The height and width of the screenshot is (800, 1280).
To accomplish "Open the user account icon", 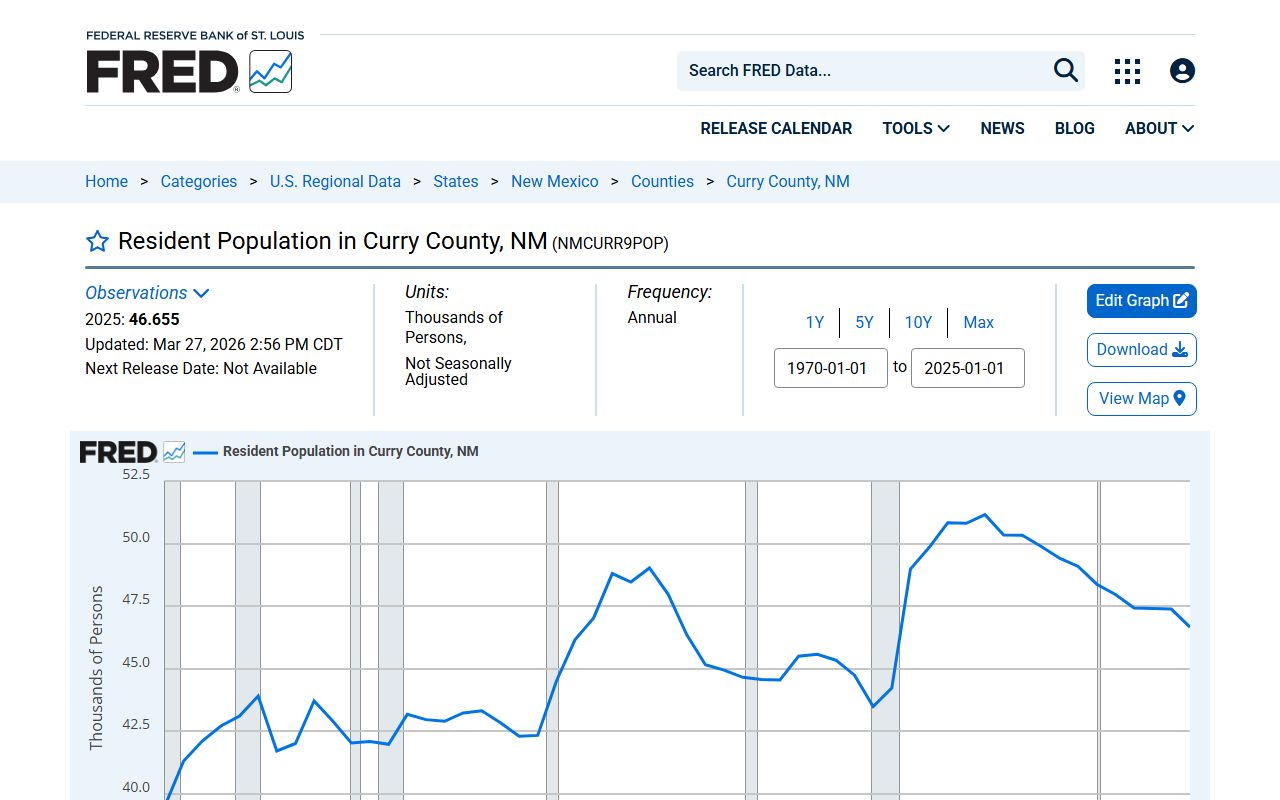I will (x=1182, y=71).
